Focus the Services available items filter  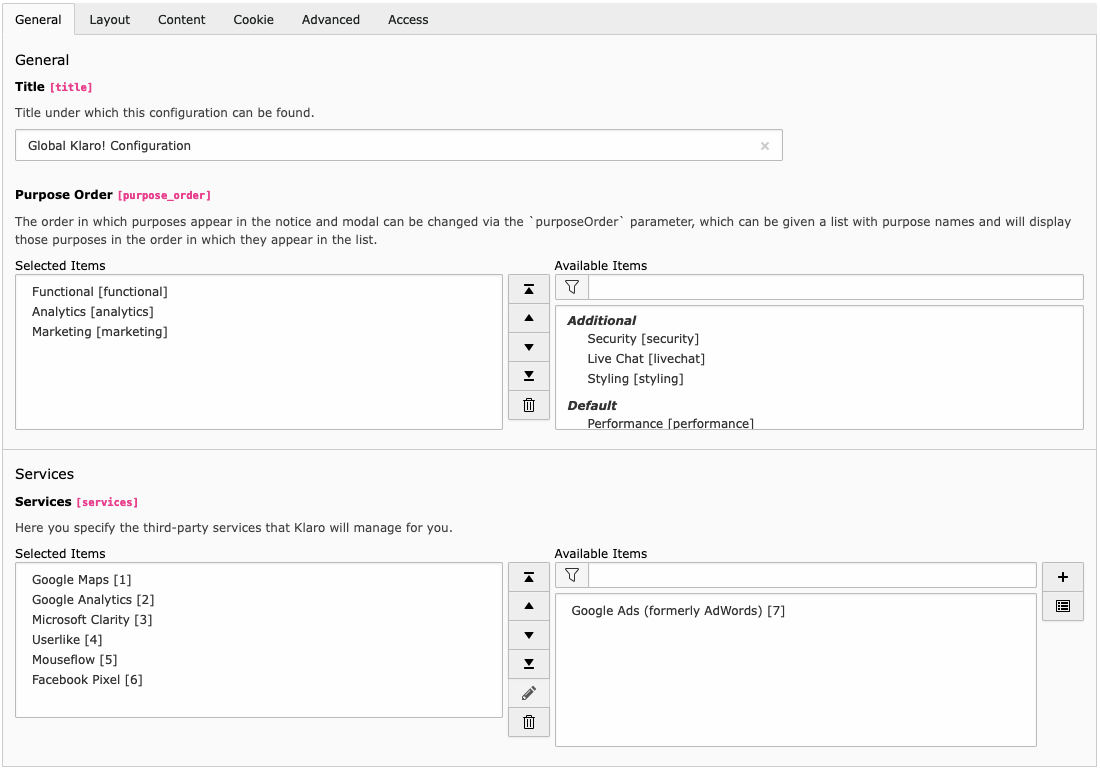tap(811, 575)
